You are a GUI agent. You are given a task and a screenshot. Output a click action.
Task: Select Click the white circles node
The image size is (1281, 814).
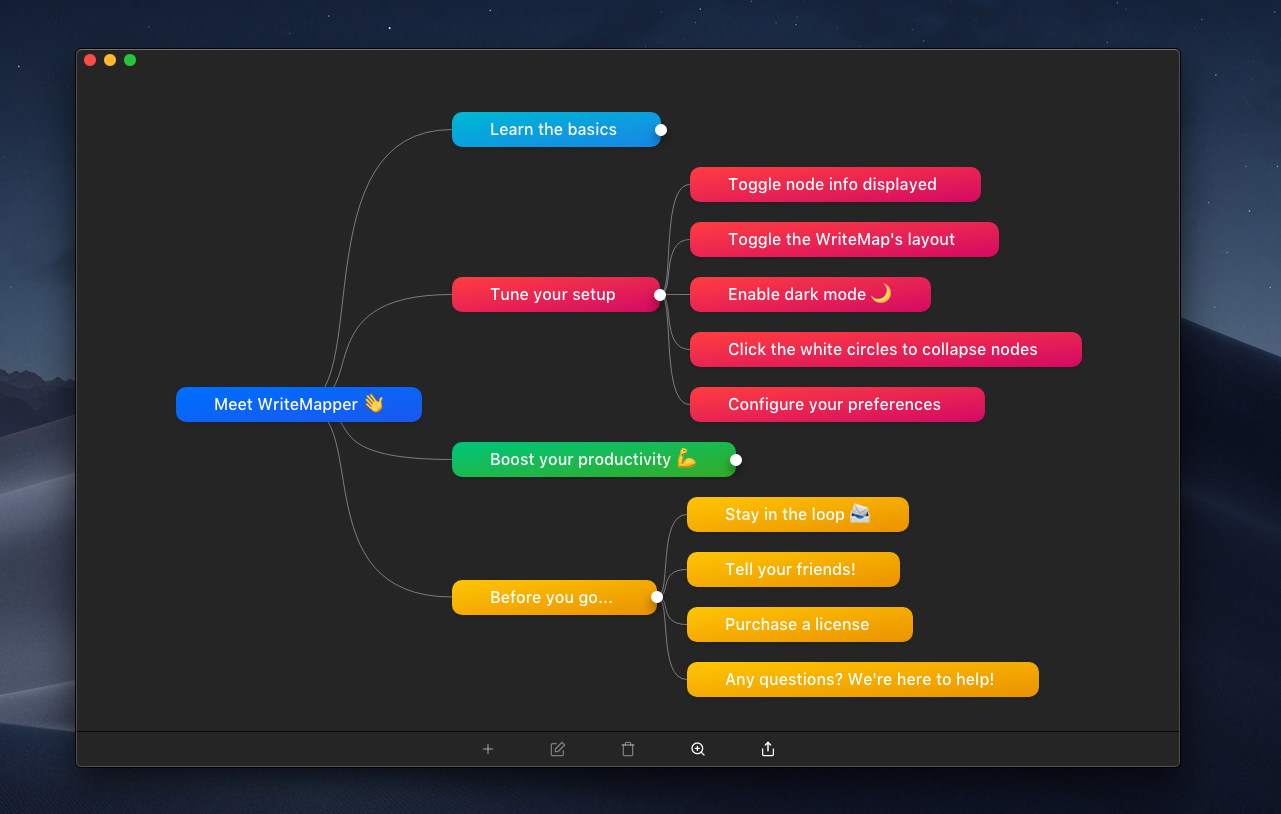pyautogui.click(x=886, y=349)
